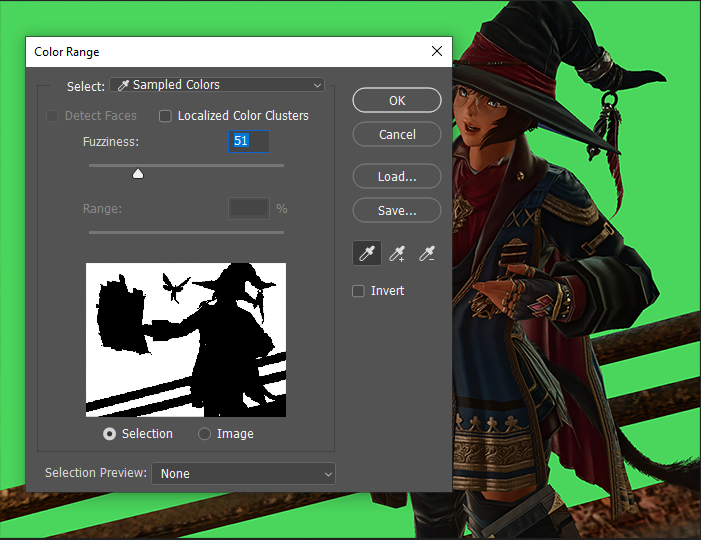Open the Load... settings button
The width and height of the screenshot is (701, 540).
[x=397, y=176]
